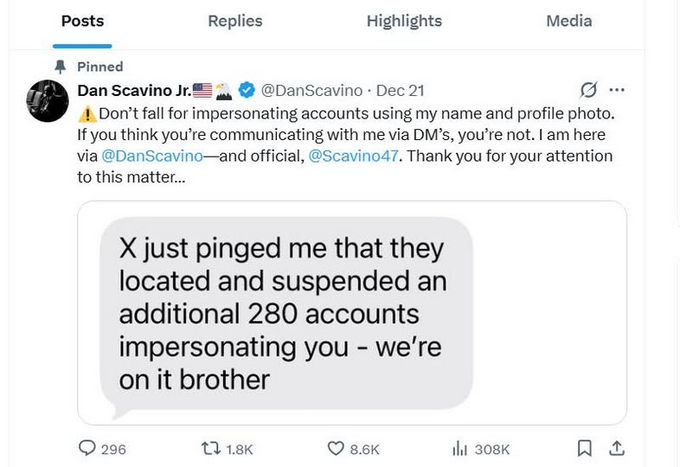Click the reply comment icon
This screenshot has width=680, height=467.
click(x=86, y=449)
